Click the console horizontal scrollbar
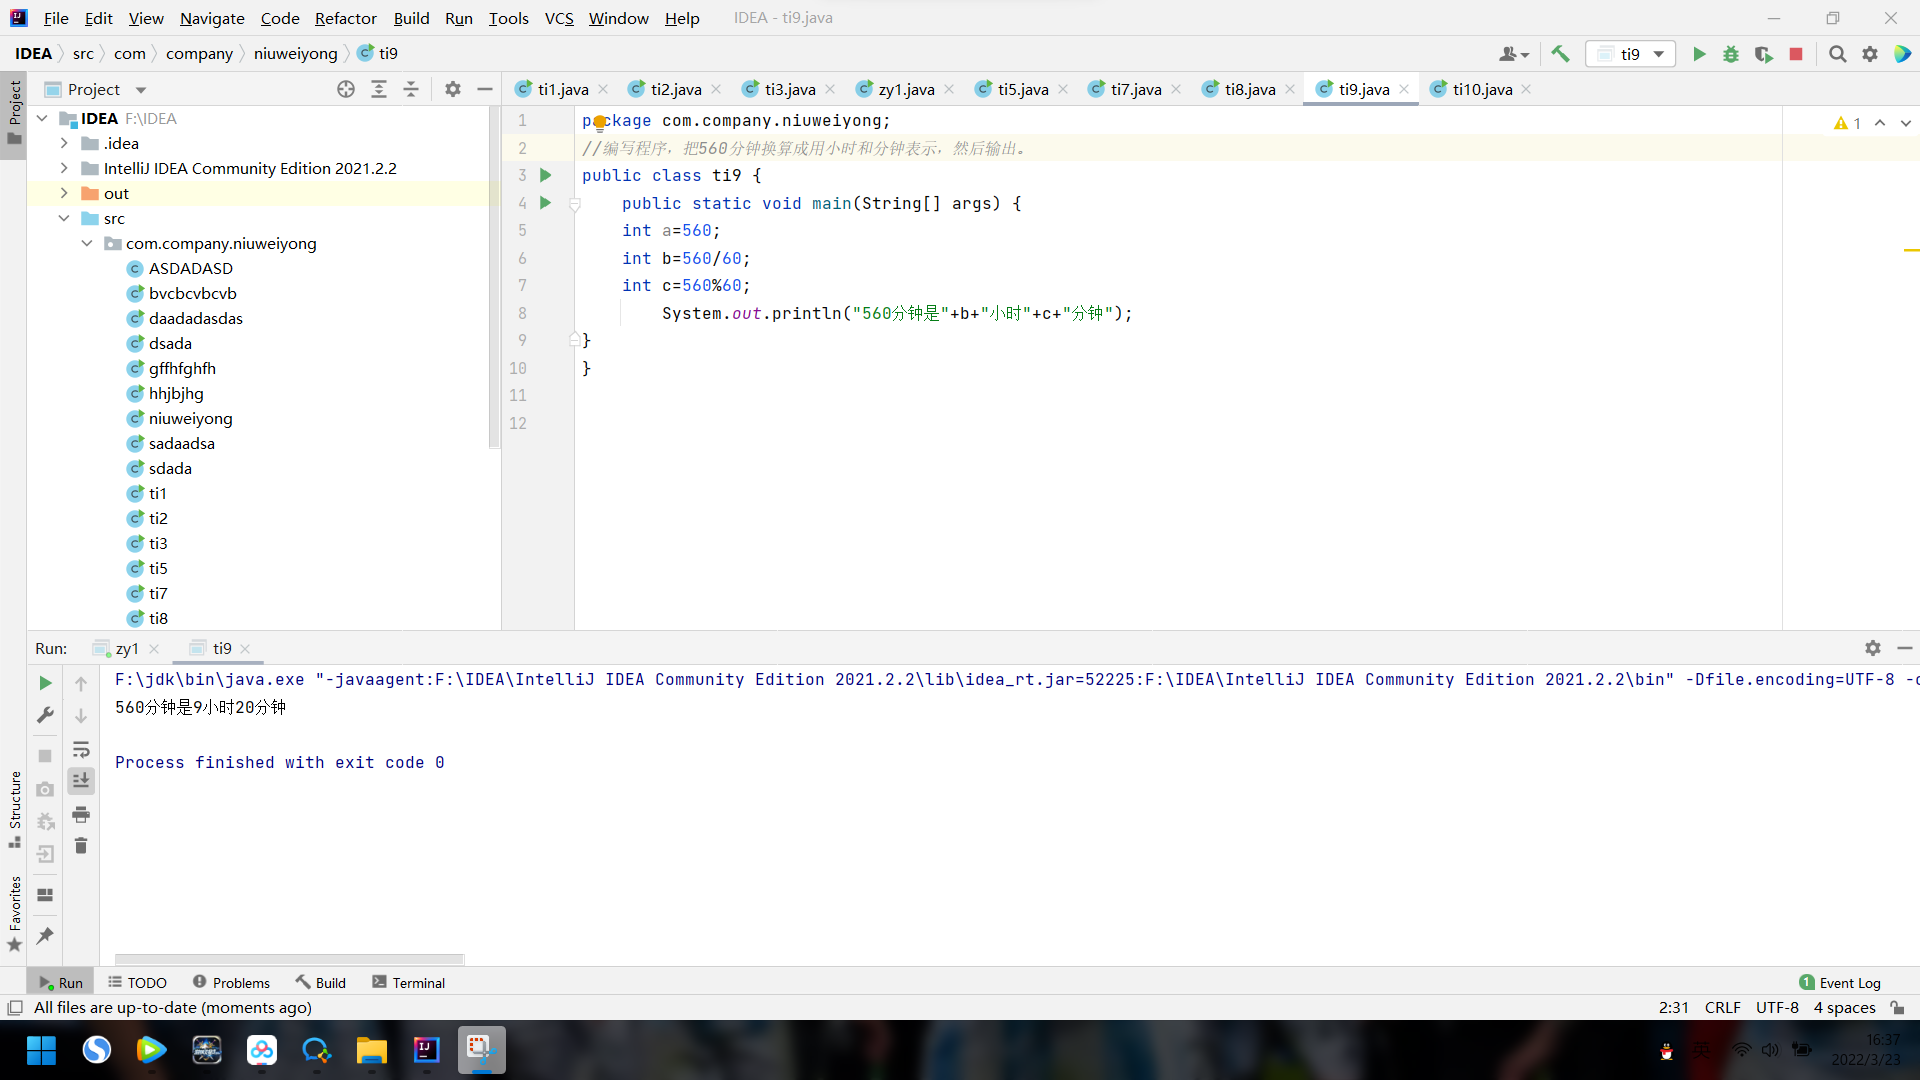Screen dimensions: 1920x1080 click(289, 958)
